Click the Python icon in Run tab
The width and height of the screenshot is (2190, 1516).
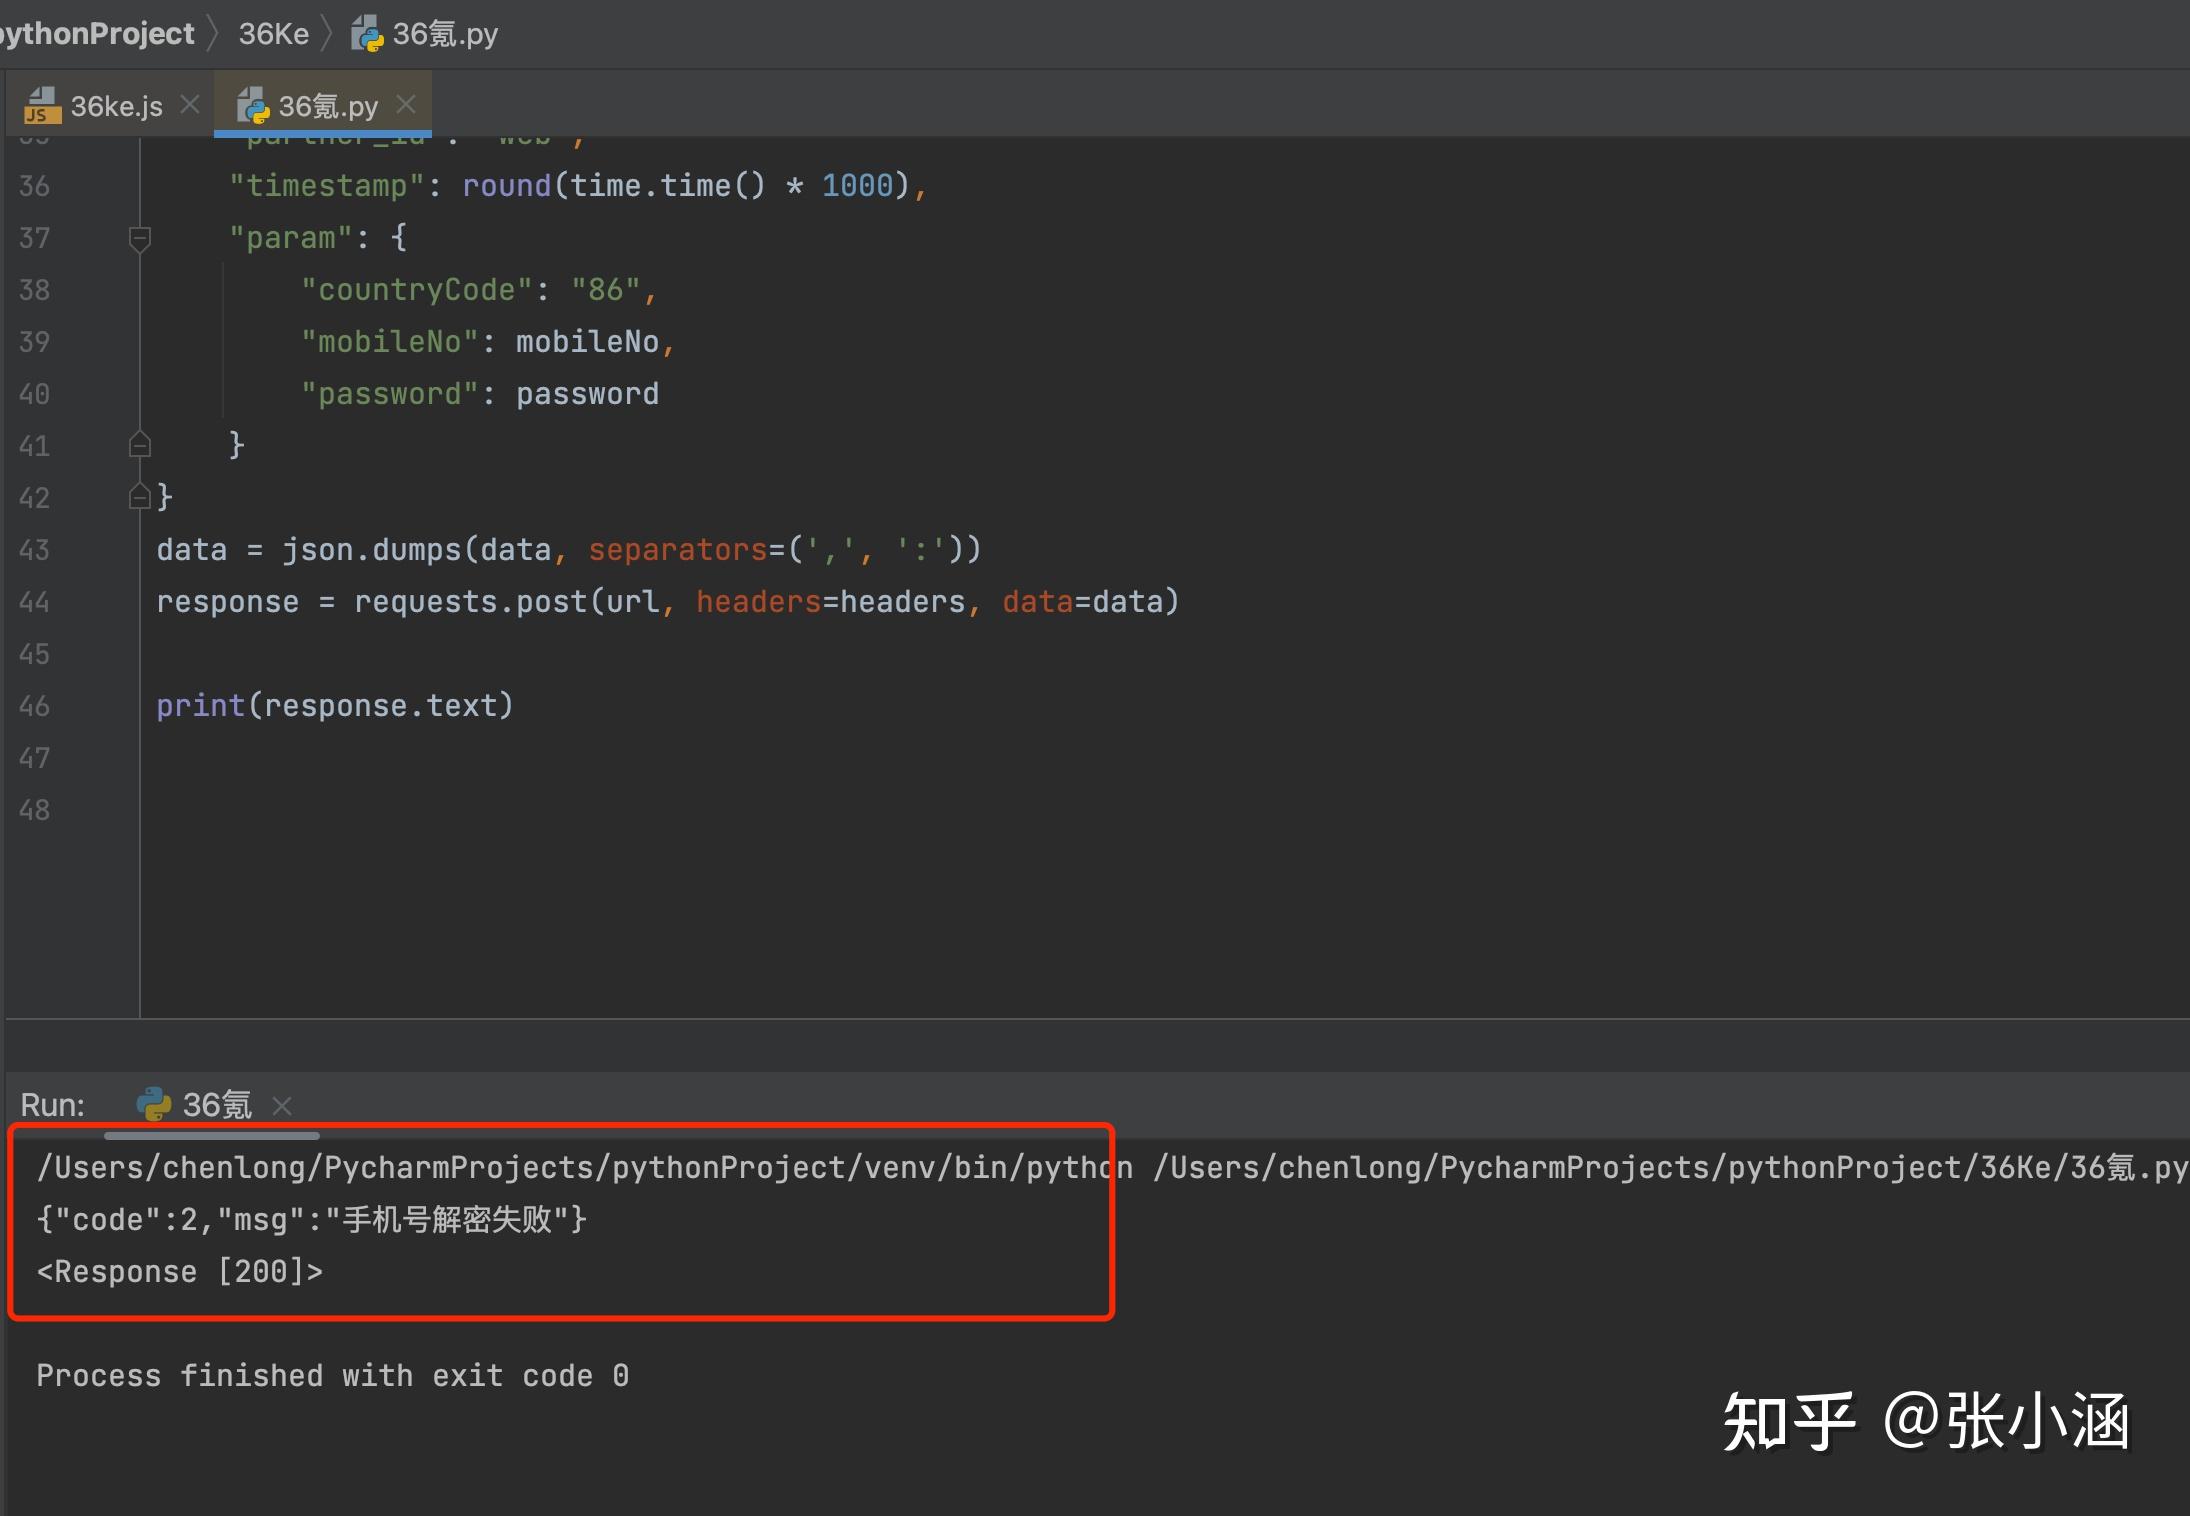tap(153, 1104)
